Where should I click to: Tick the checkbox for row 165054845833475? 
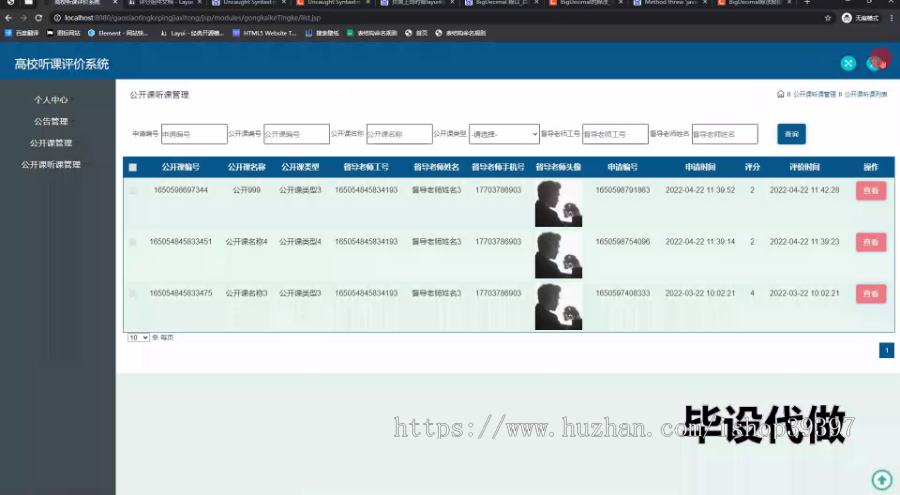[x=133, y=293]
